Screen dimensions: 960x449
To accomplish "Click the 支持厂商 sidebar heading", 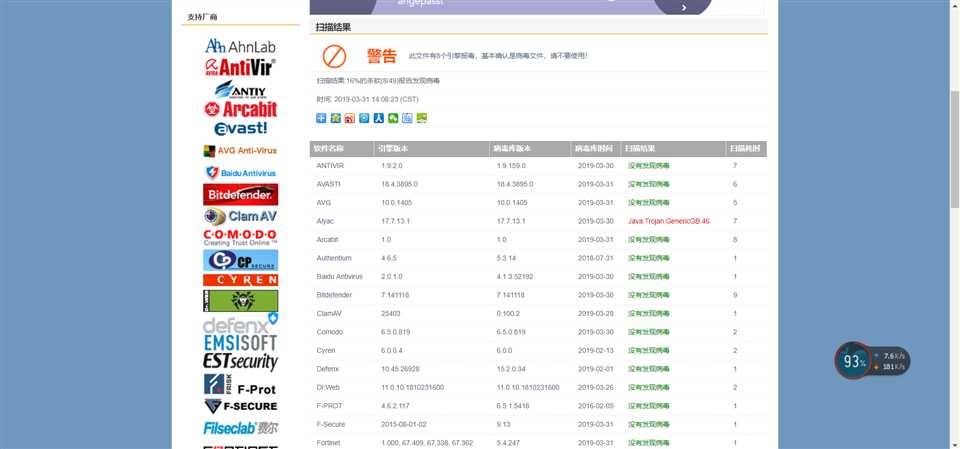I will tap(203, 17).
